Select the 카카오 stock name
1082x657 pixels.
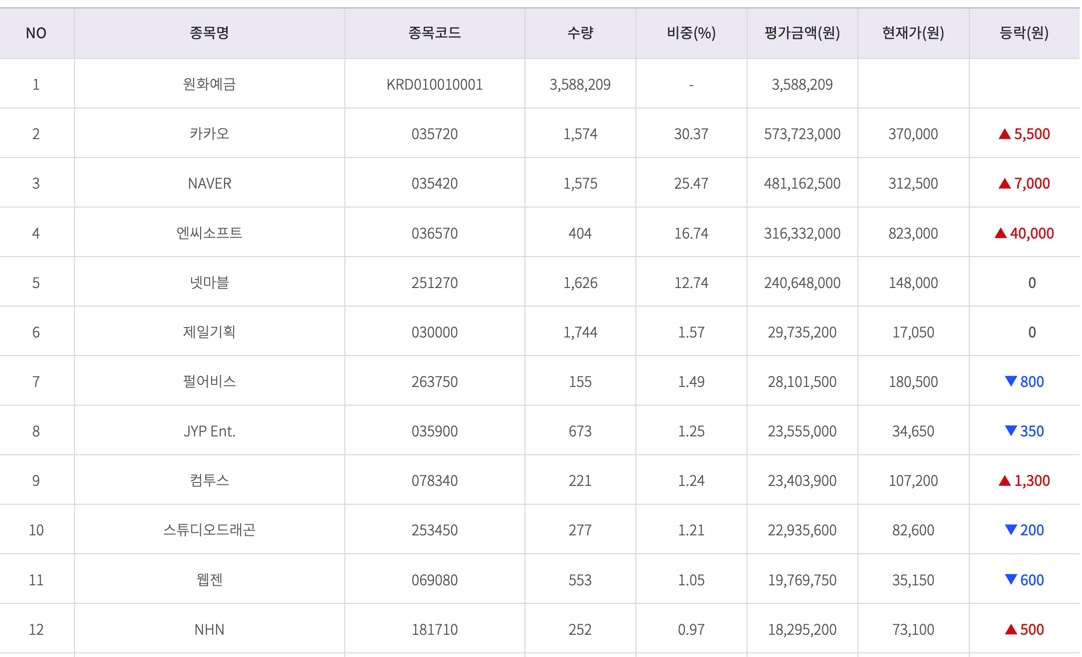(x=209, y=134)
